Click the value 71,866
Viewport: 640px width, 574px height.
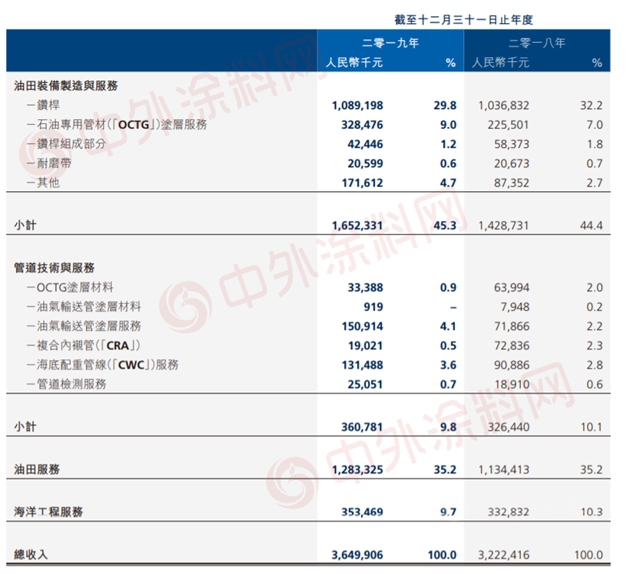coord(512,326)
